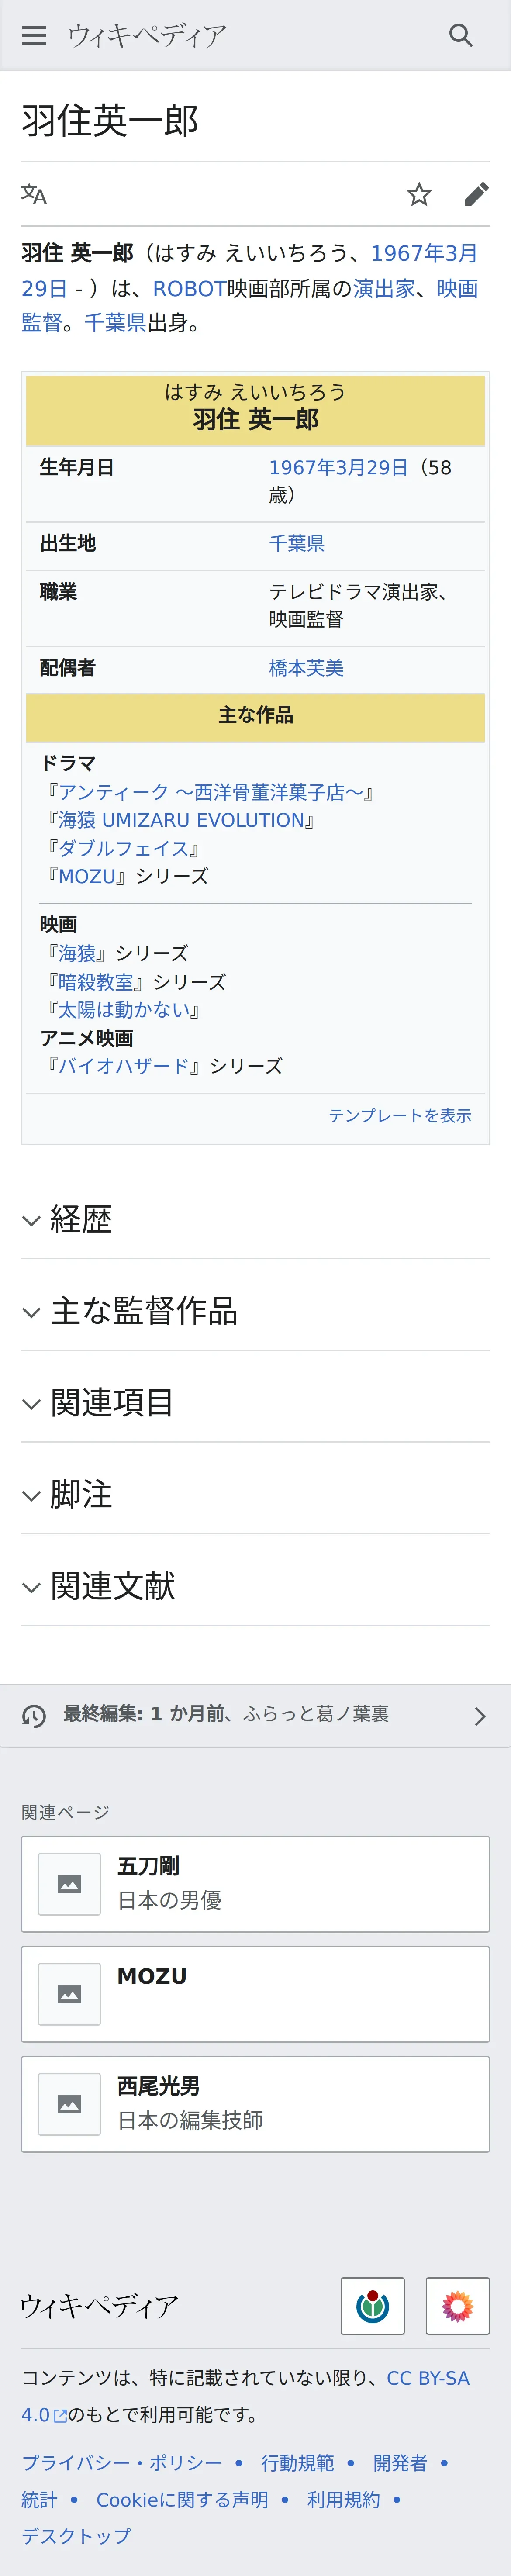511x2576 pixels.
Task: Click the edit pencil icon
Action: (x=477, y=194)
